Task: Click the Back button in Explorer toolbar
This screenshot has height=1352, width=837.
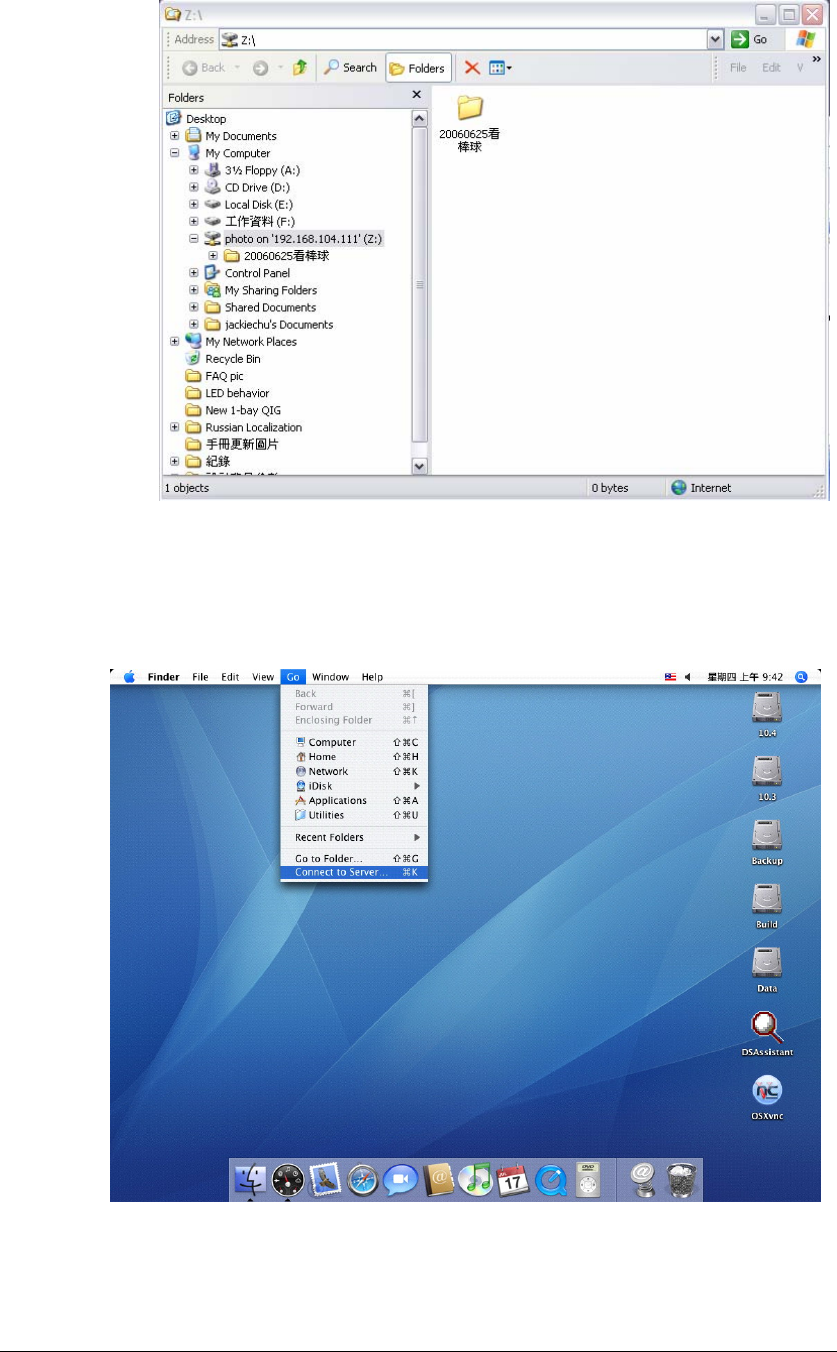Action: pyautogui.click(x=204, y=68)
